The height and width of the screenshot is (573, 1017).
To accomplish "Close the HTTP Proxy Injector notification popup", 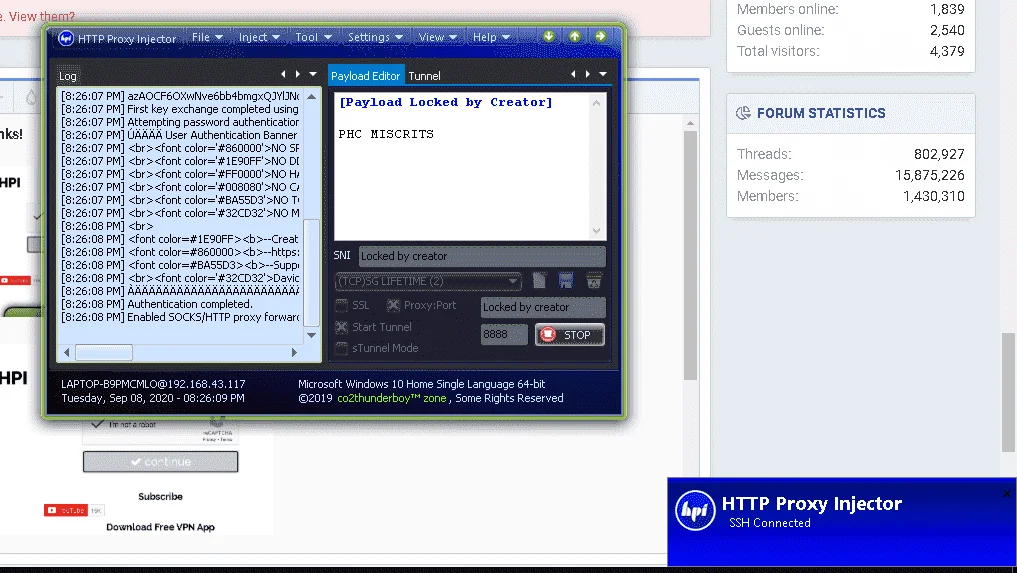I will tap(1007, 494).
